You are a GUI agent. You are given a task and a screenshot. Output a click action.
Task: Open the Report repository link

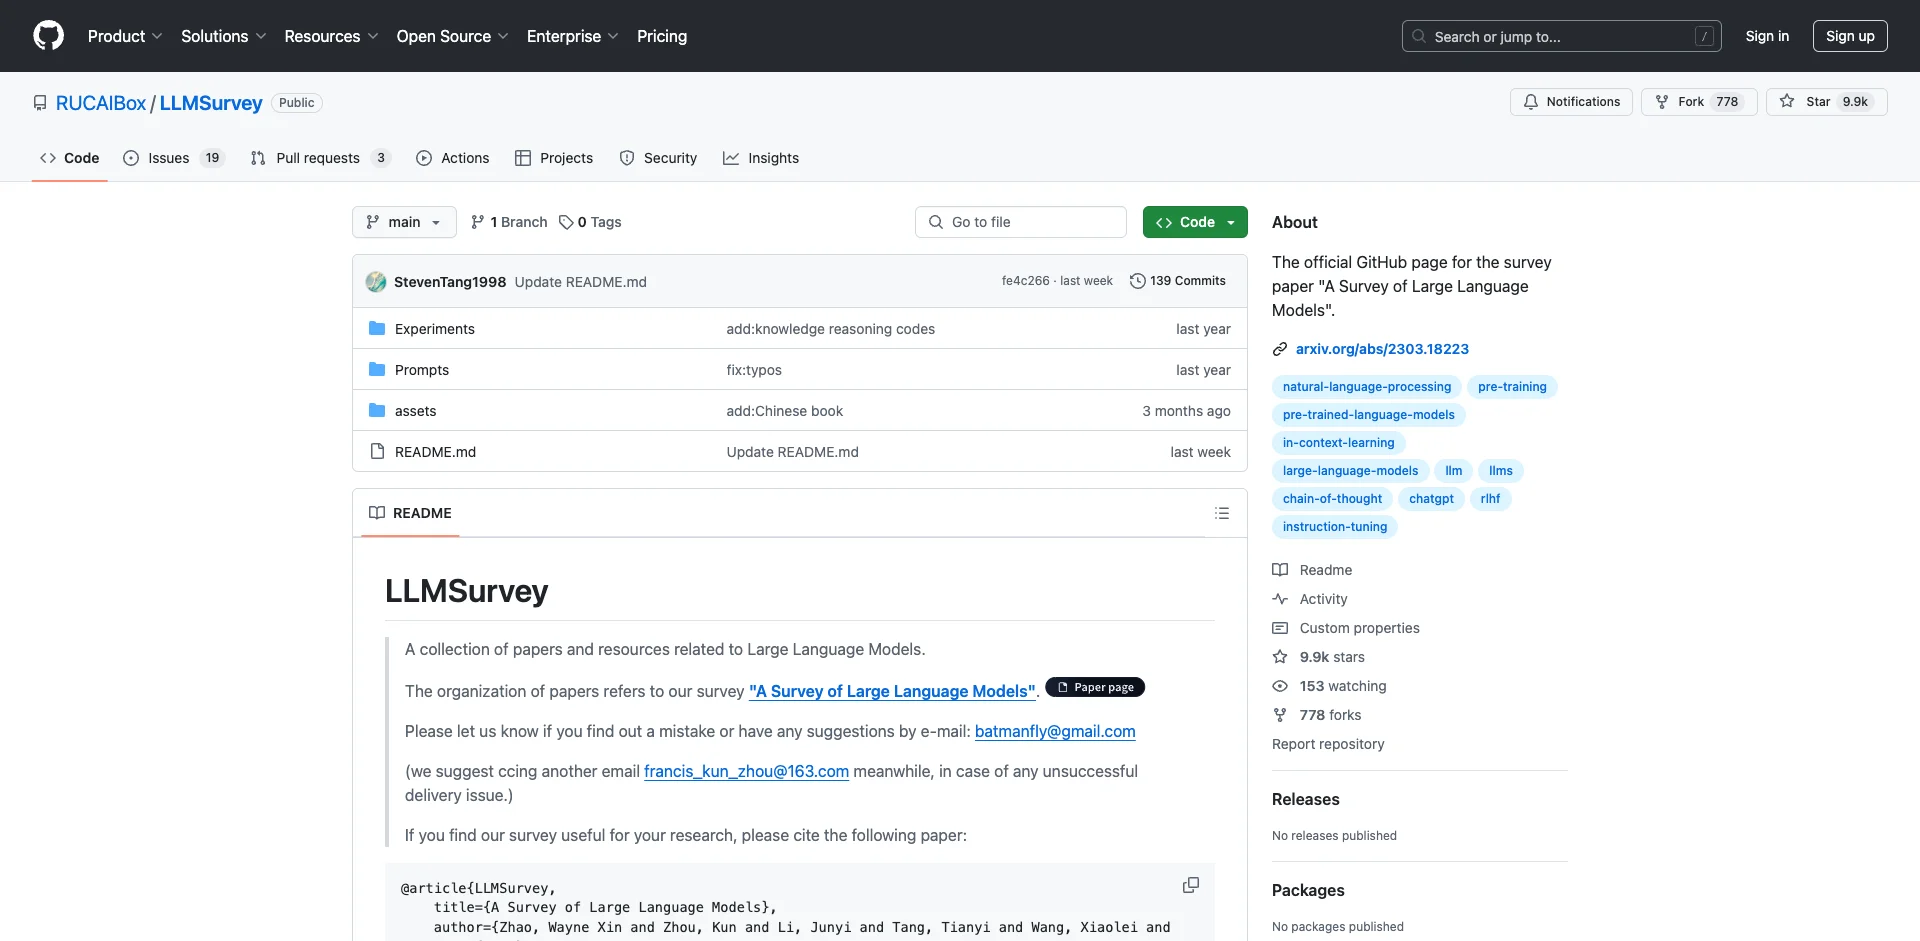pyautogui.click(x=1328, y=744)
